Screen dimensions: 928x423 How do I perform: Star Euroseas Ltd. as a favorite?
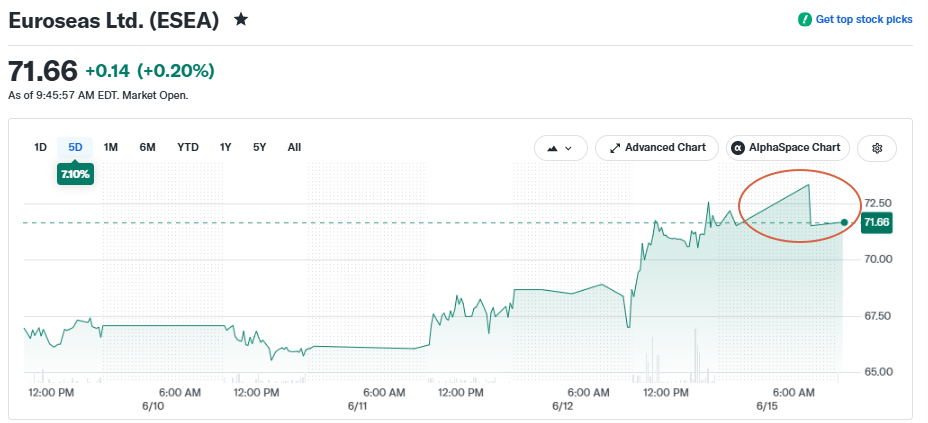pyautogui.click(x=241, y=20)
